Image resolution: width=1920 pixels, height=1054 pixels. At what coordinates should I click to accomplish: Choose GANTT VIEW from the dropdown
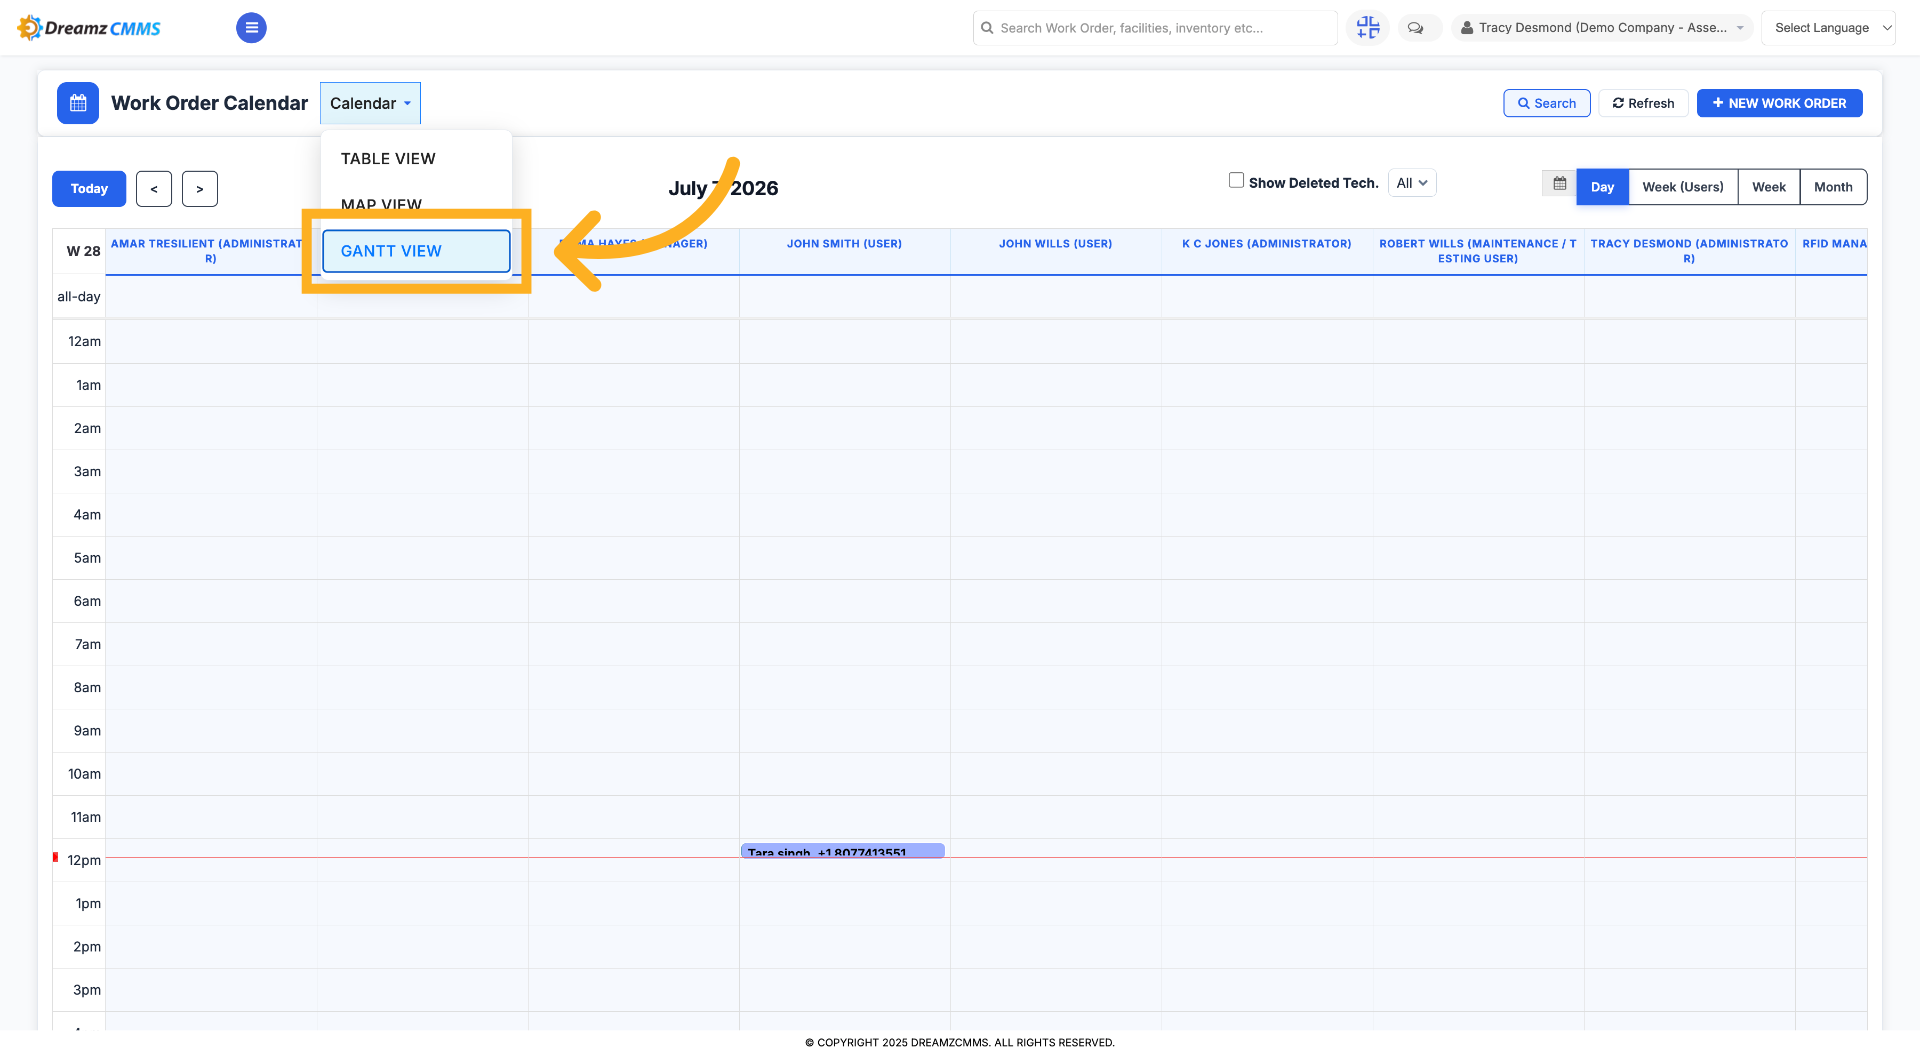[x=416, y=251]
